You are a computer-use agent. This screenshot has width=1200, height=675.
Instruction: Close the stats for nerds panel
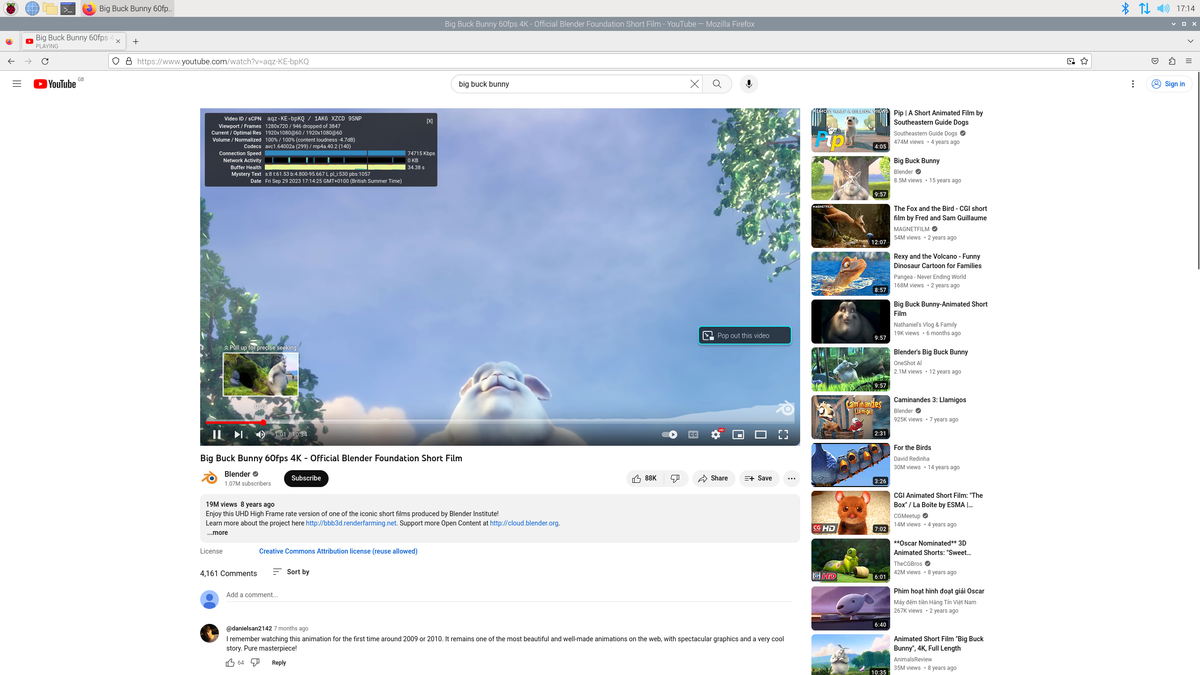(x=430, y=120)
